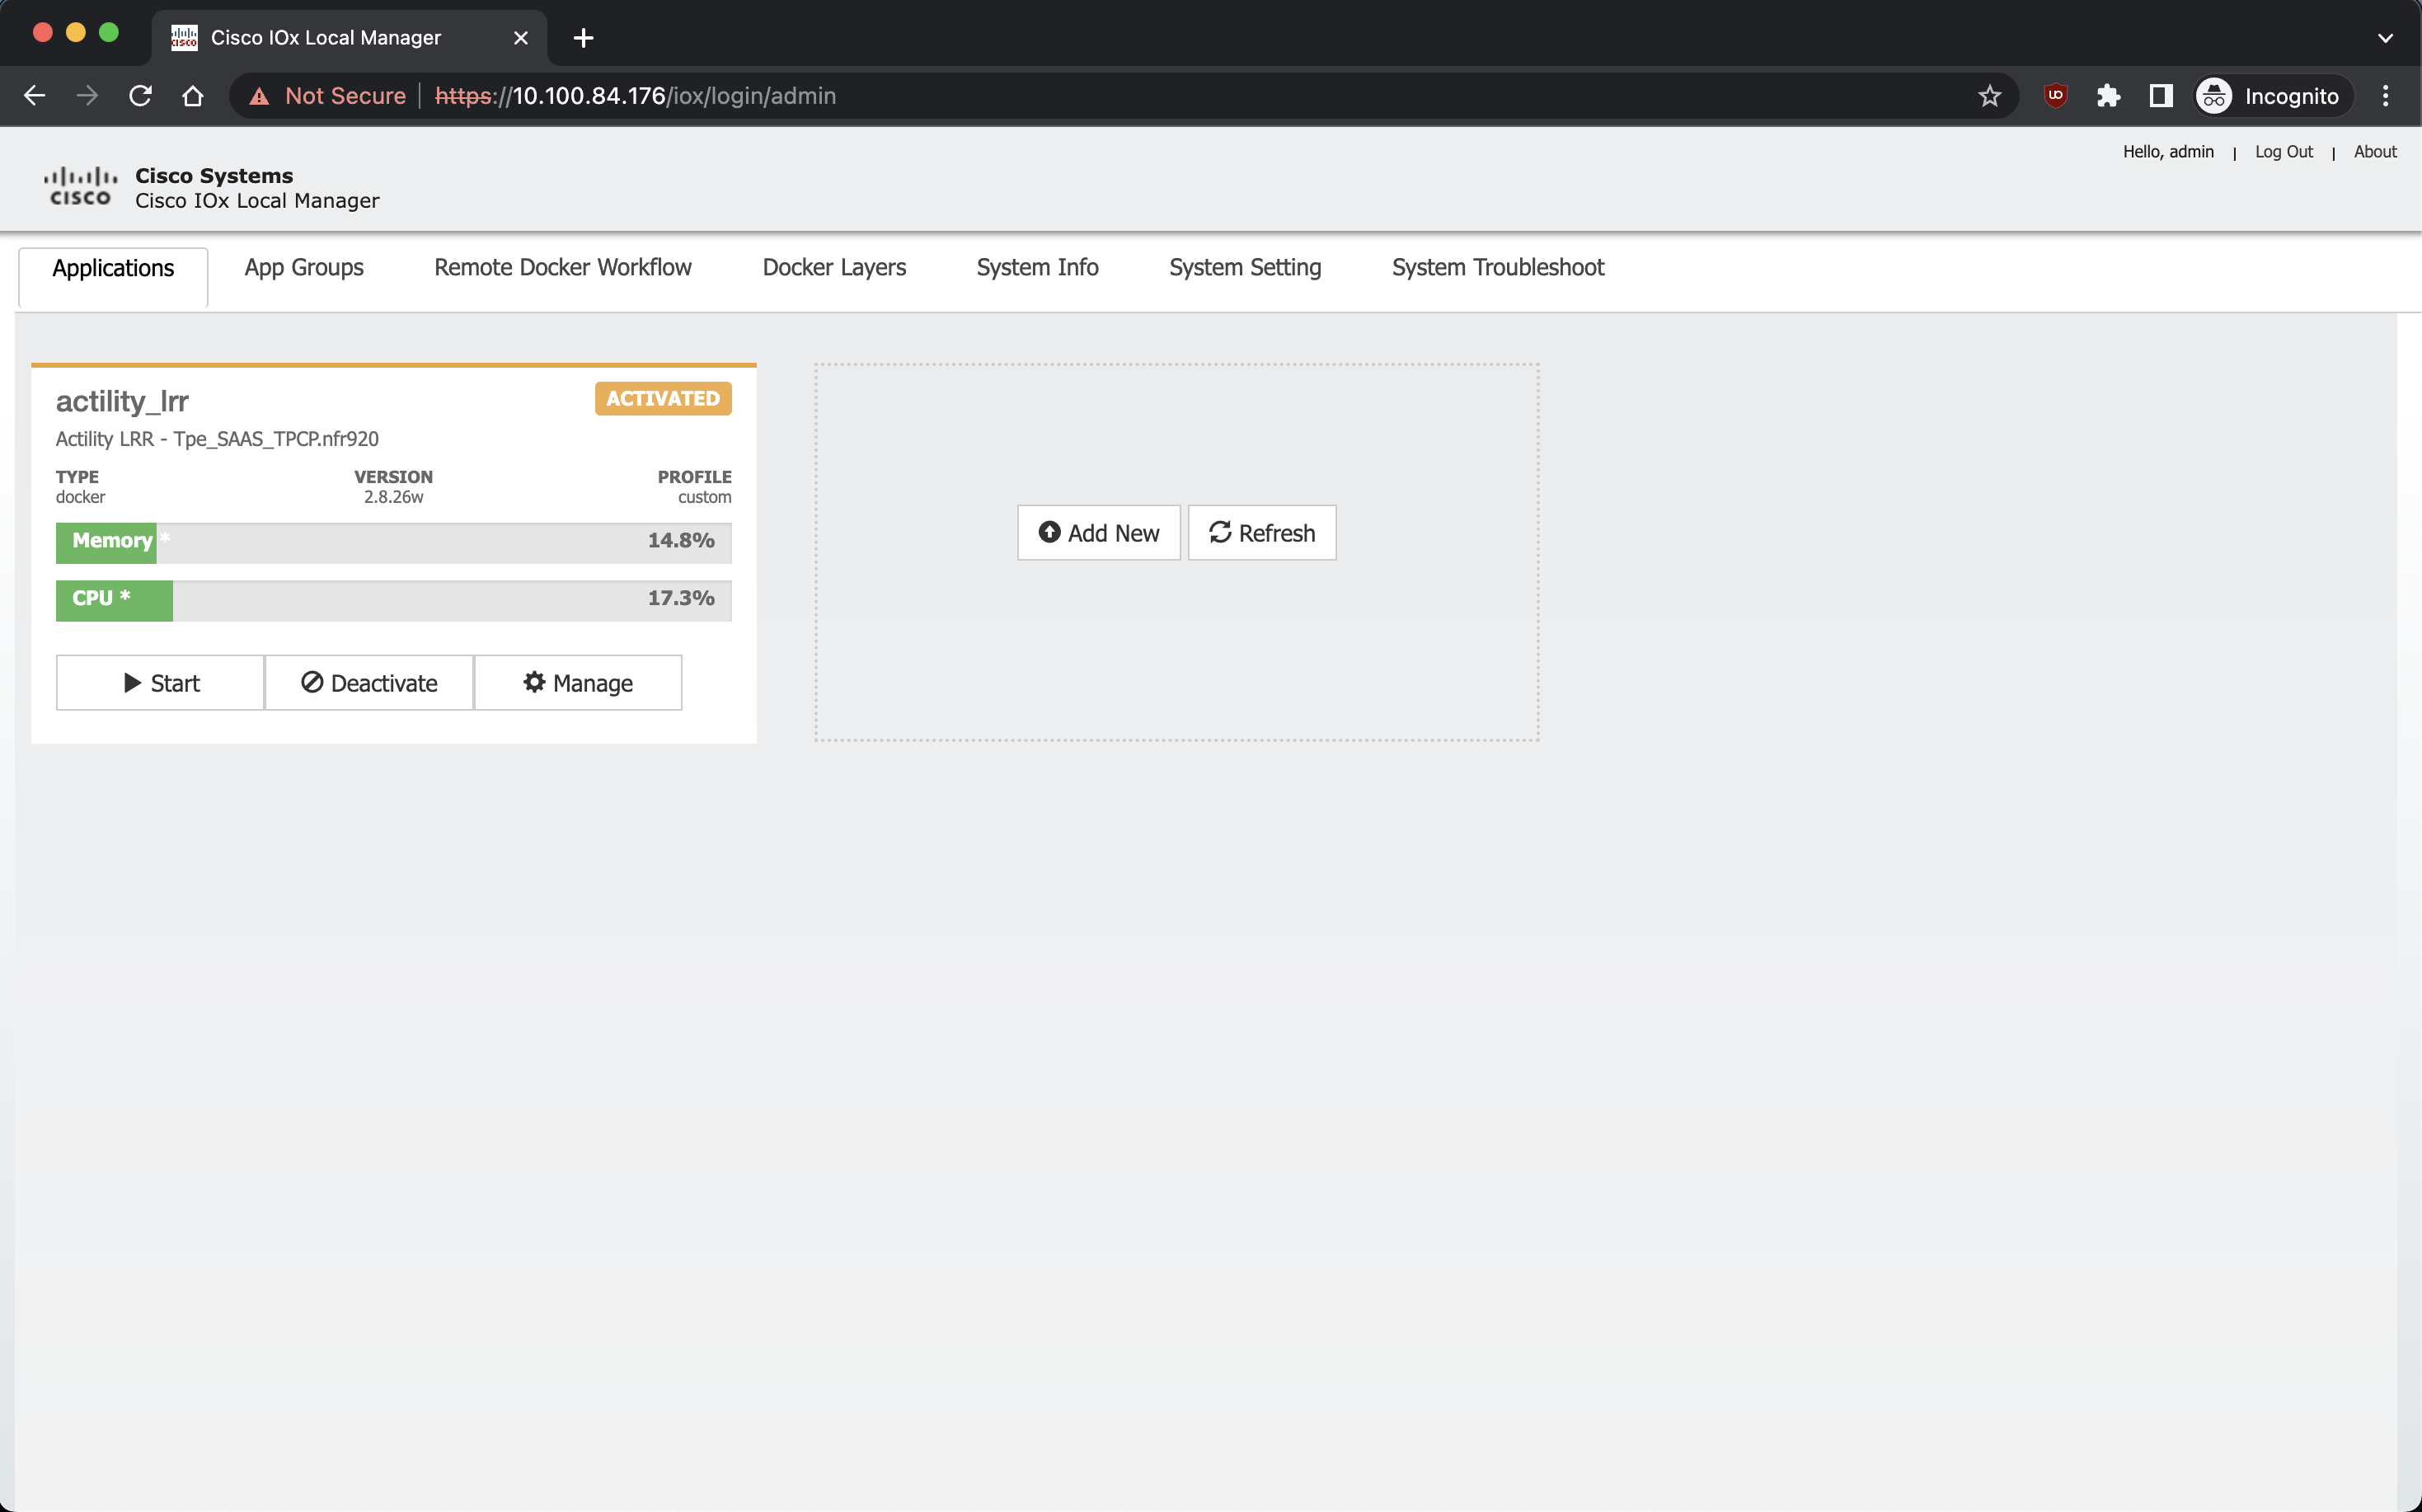Click the Not Secure warning indicator

(x=329, y=96)
